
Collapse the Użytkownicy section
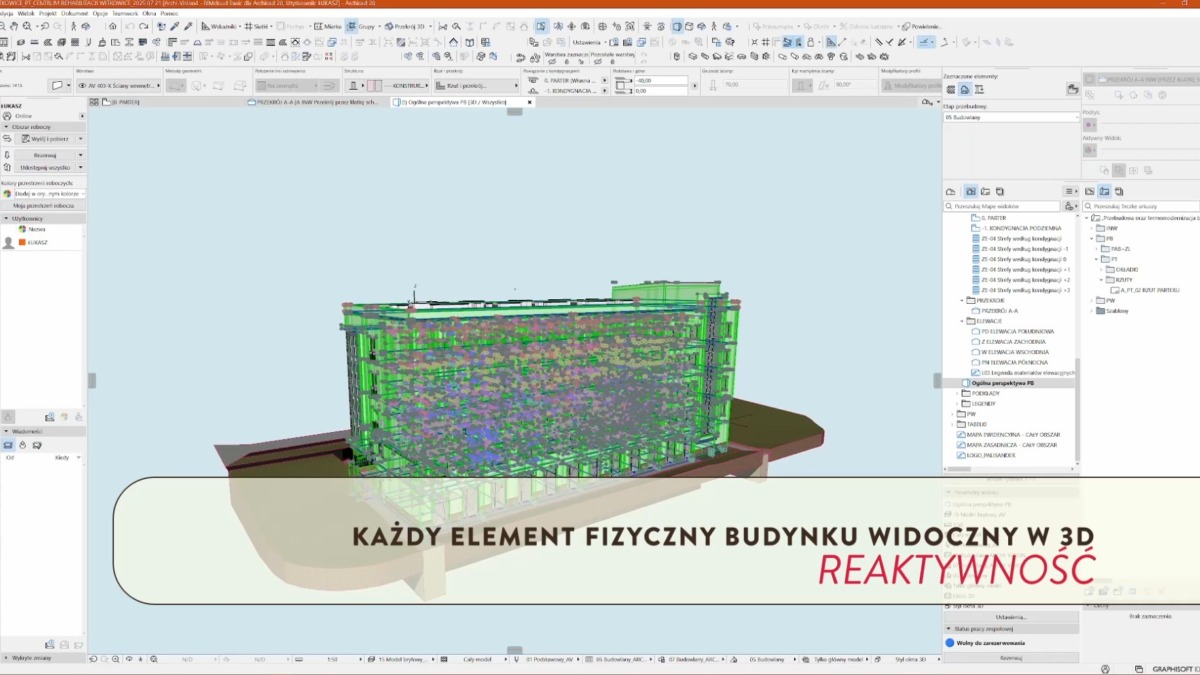(7, 217)
